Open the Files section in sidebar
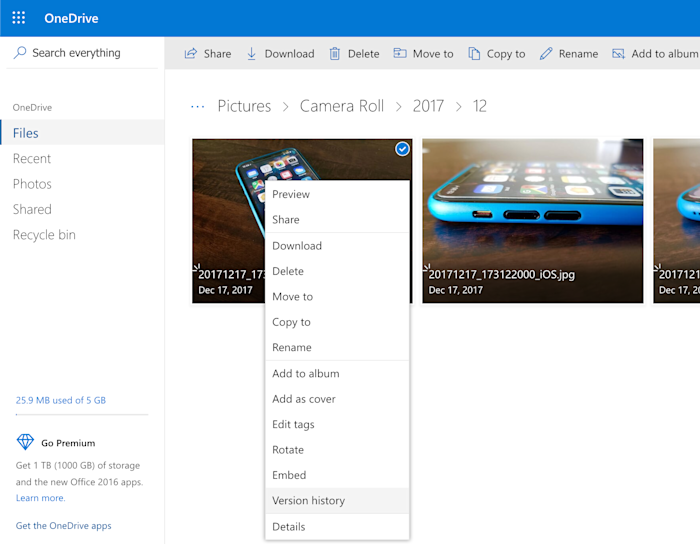This screenshot has height=544, width=700. [x=82, y=133]
